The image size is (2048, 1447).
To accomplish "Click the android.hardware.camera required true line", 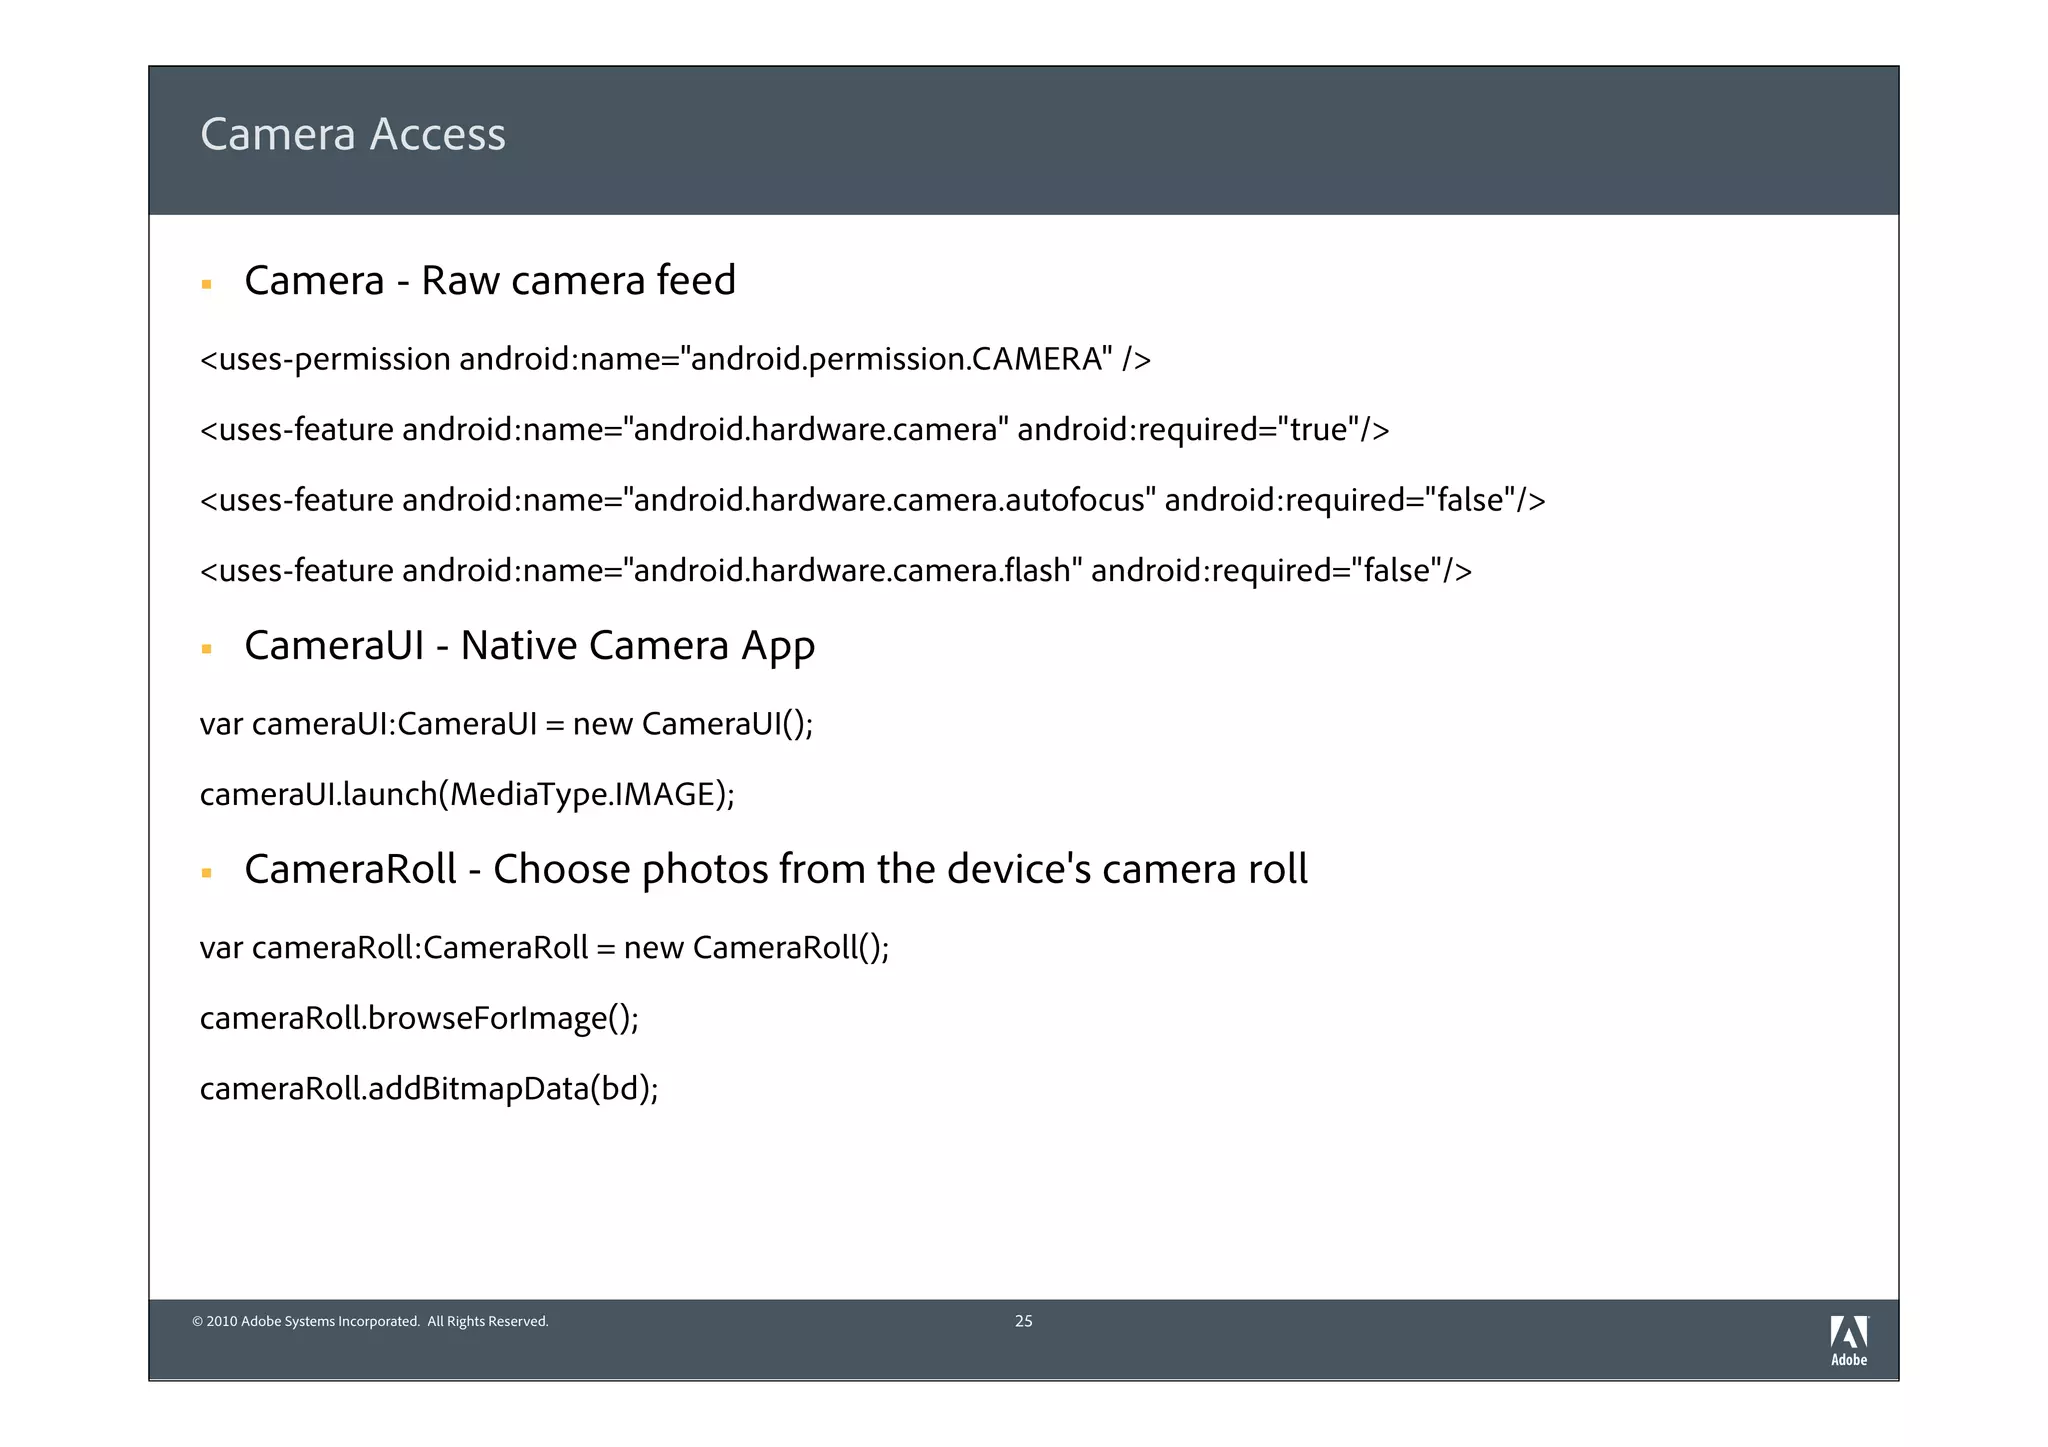I will 794,430.
